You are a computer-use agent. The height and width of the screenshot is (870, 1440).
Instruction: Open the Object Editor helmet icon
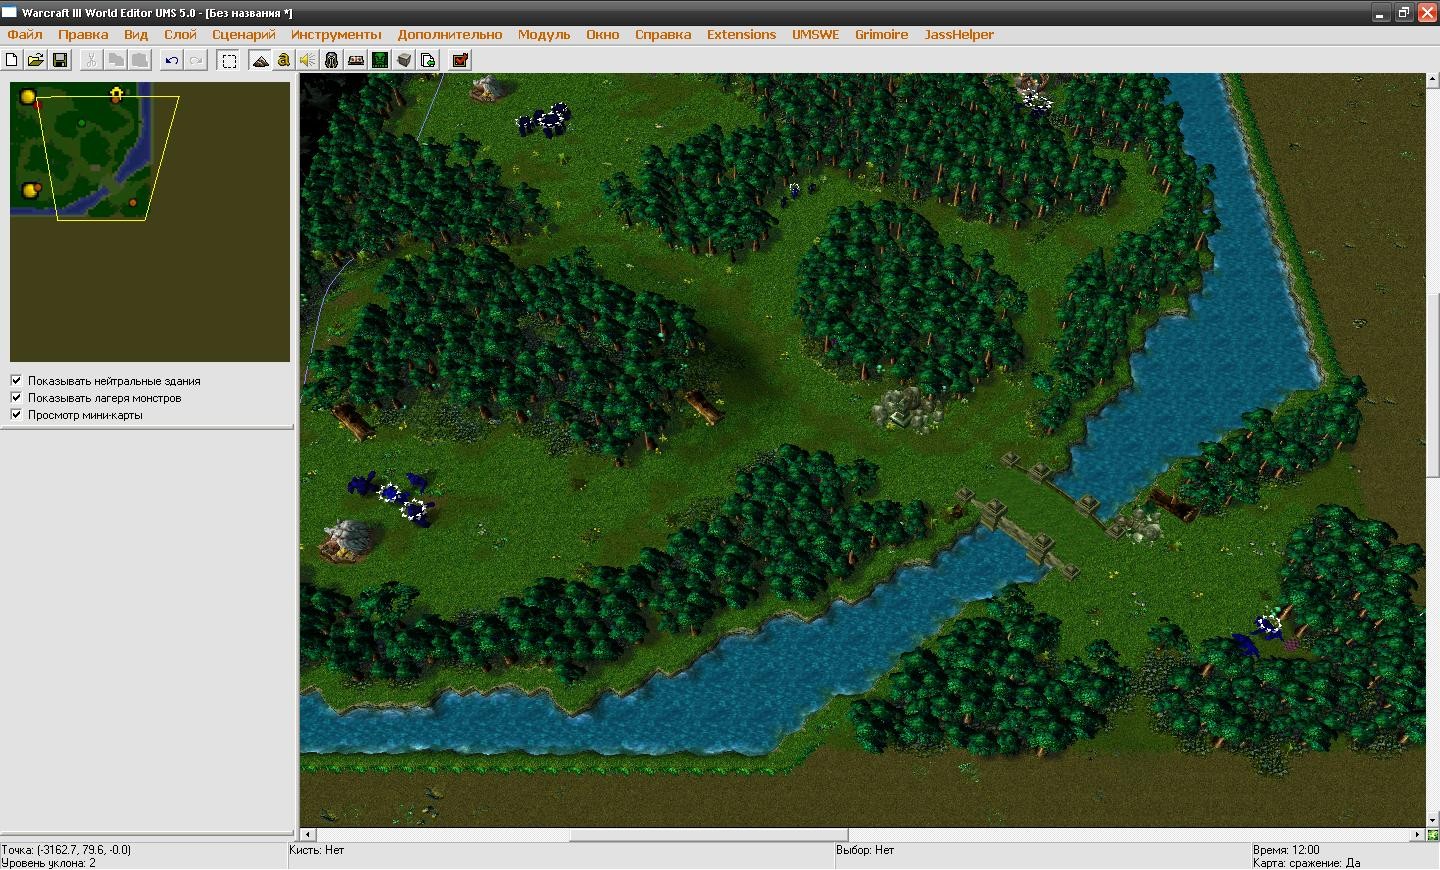click(x=332, y=60)
